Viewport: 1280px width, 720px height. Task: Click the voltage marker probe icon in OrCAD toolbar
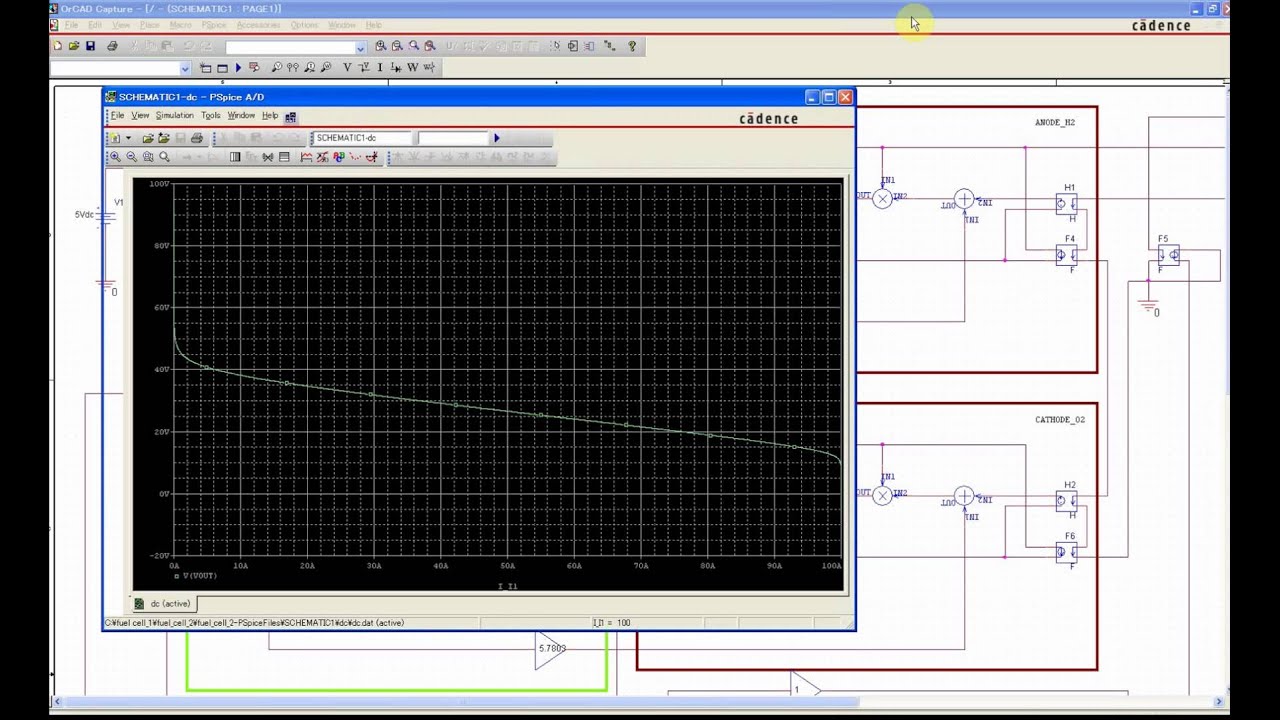(x=277, y=68)
